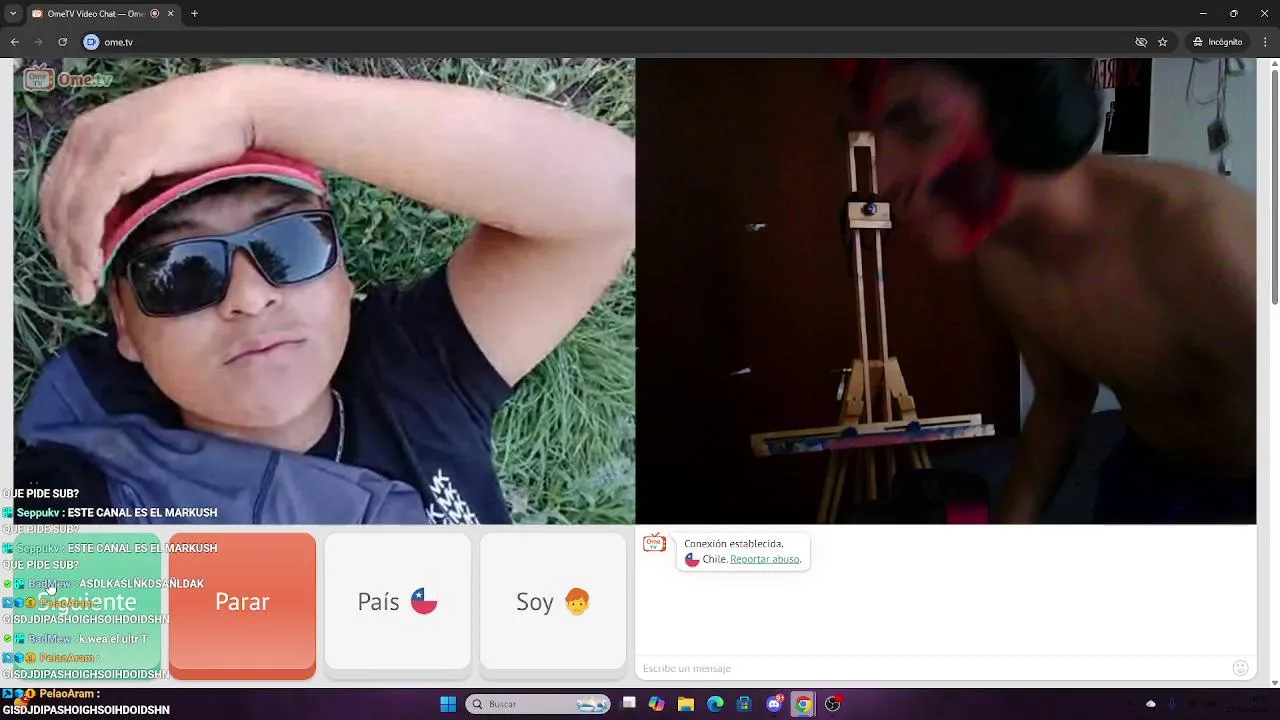Click the ome.tv address bar

[x=600, y=42]
